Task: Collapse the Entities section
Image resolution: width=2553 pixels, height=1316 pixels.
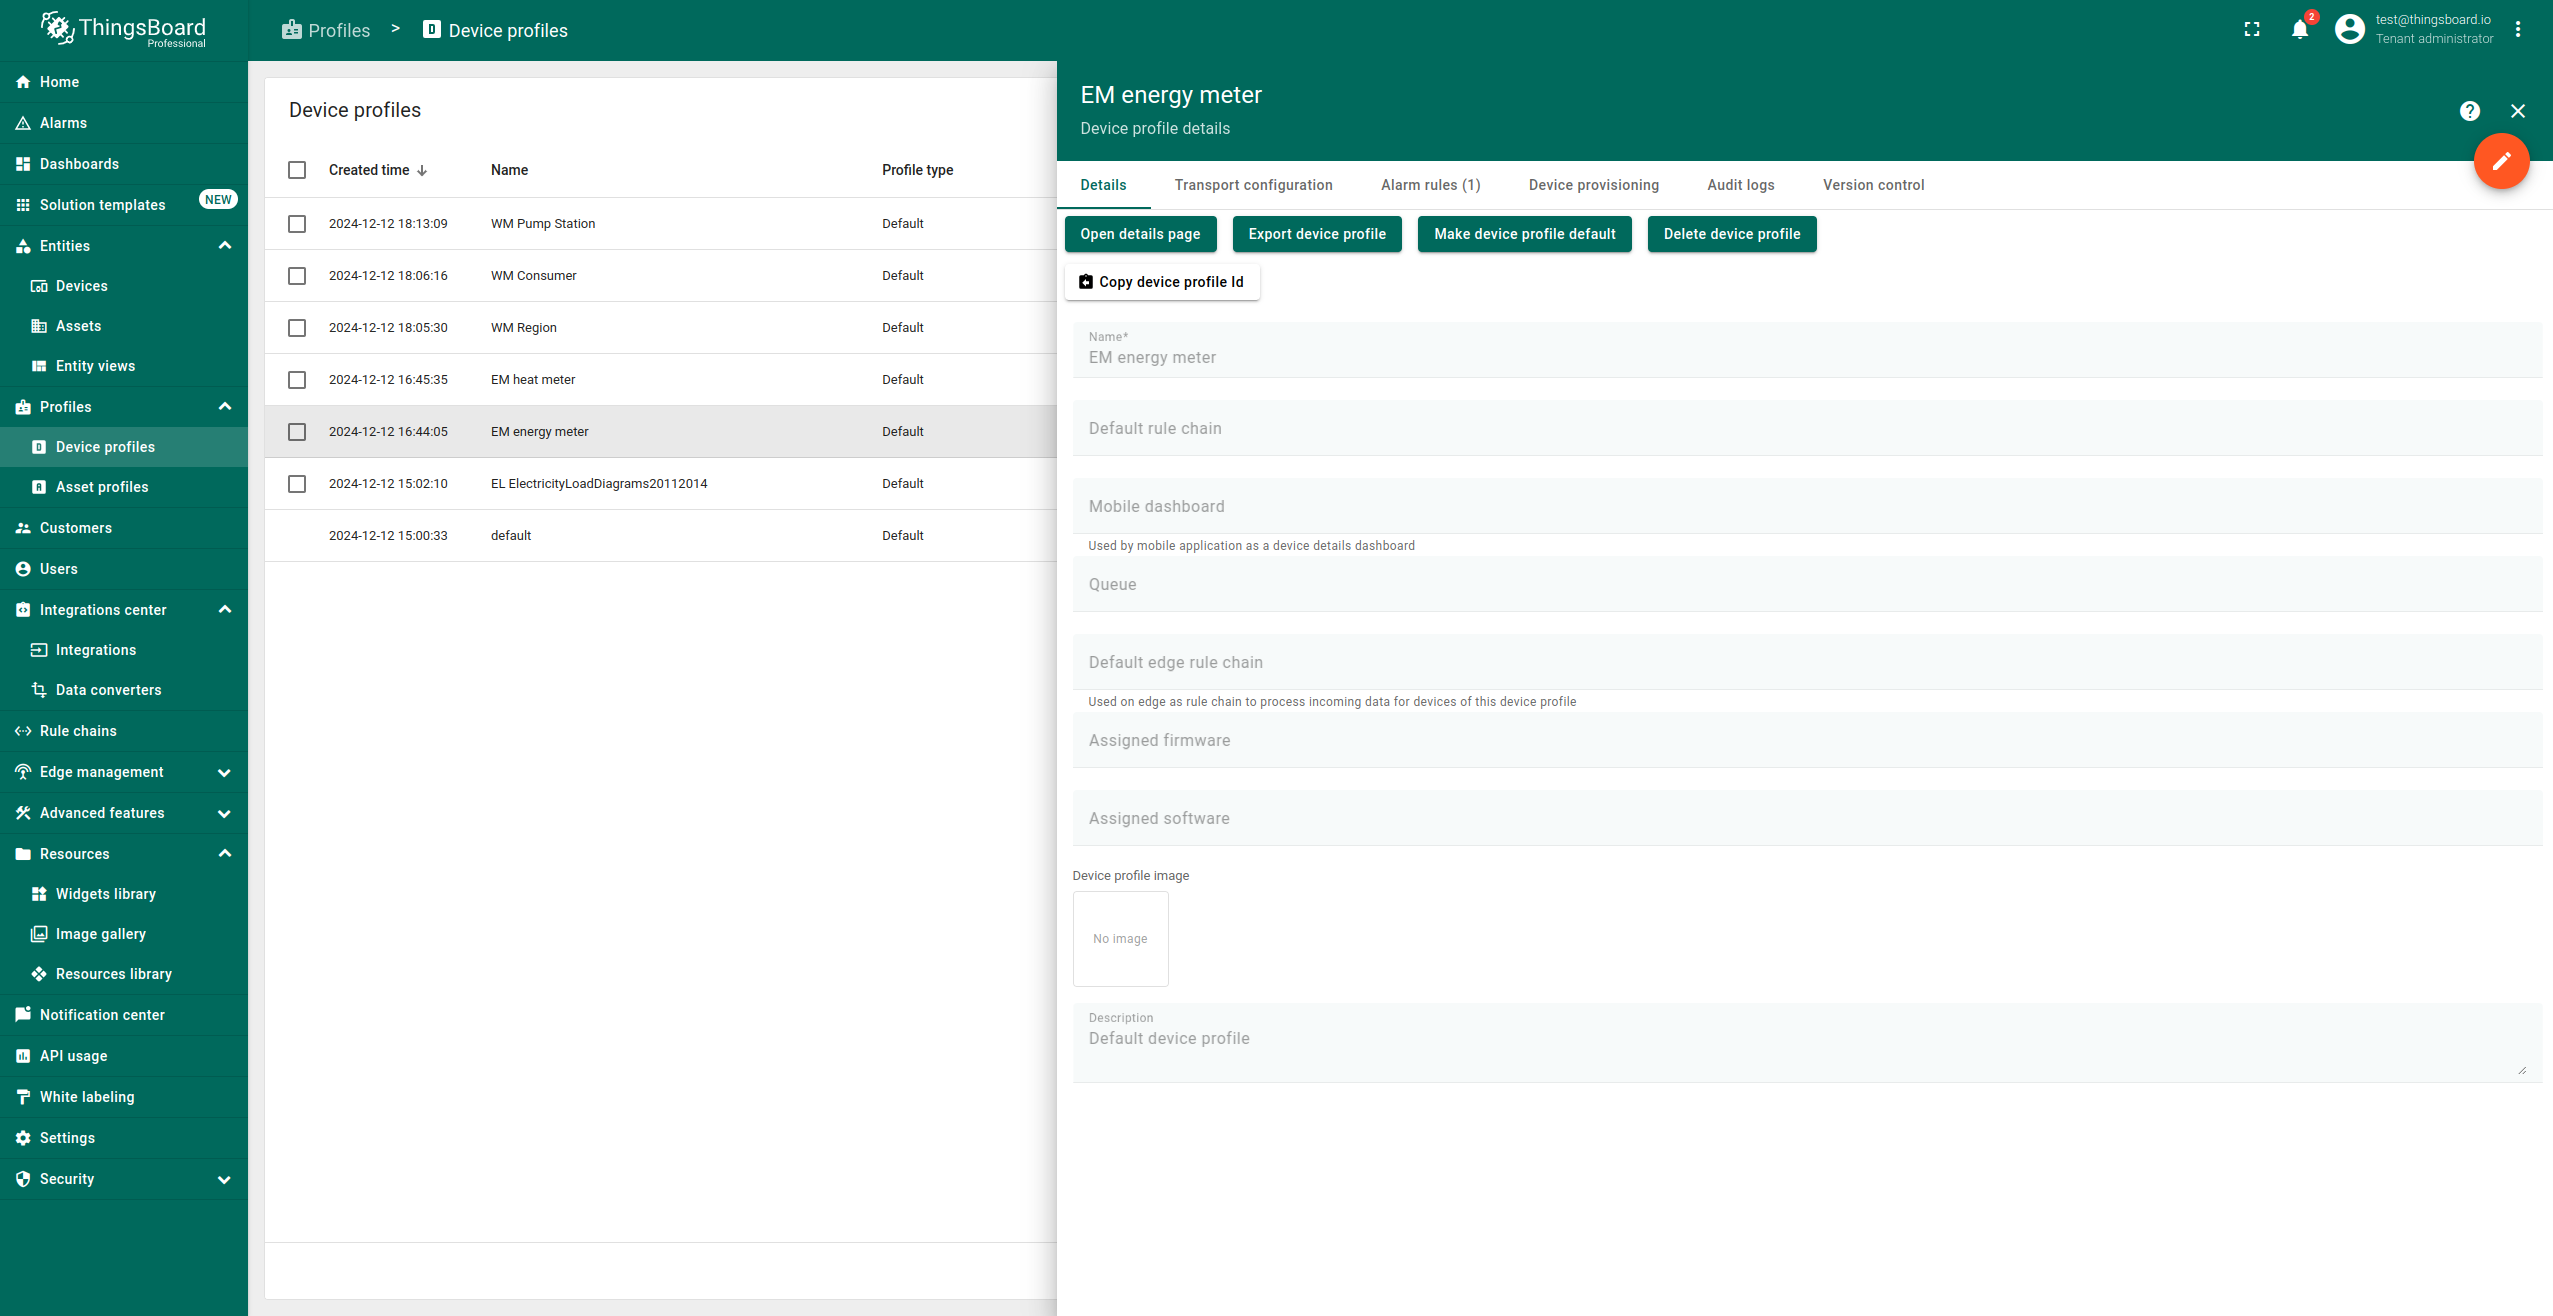Action: (224, 246)
